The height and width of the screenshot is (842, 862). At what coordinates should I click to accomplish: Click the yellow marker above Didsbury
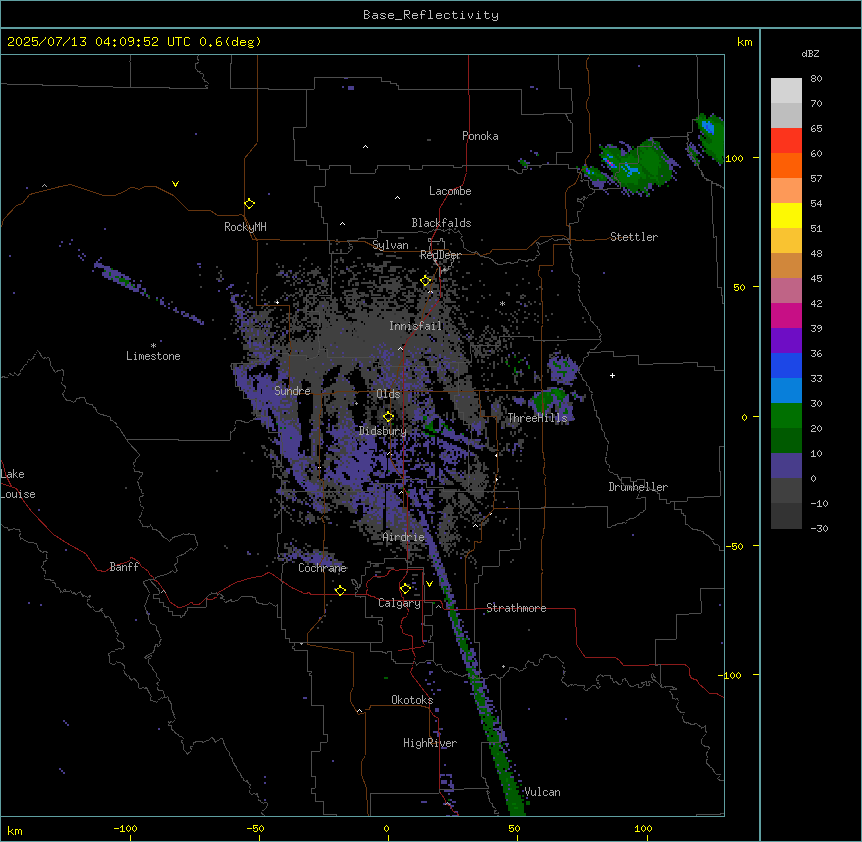click(388, 416)
